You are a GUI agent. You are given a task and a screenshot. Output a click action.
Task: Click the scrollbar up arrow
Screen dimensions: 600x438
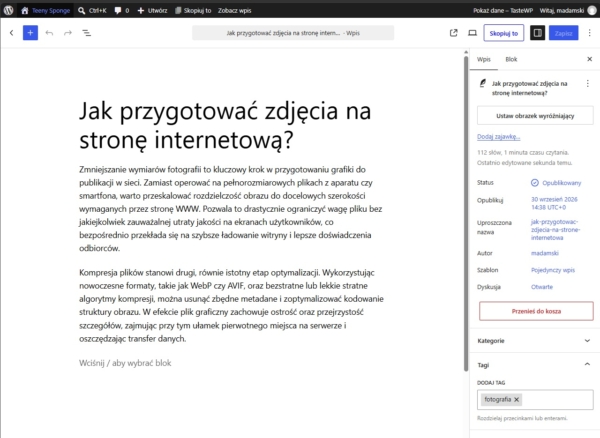(466, 52)
